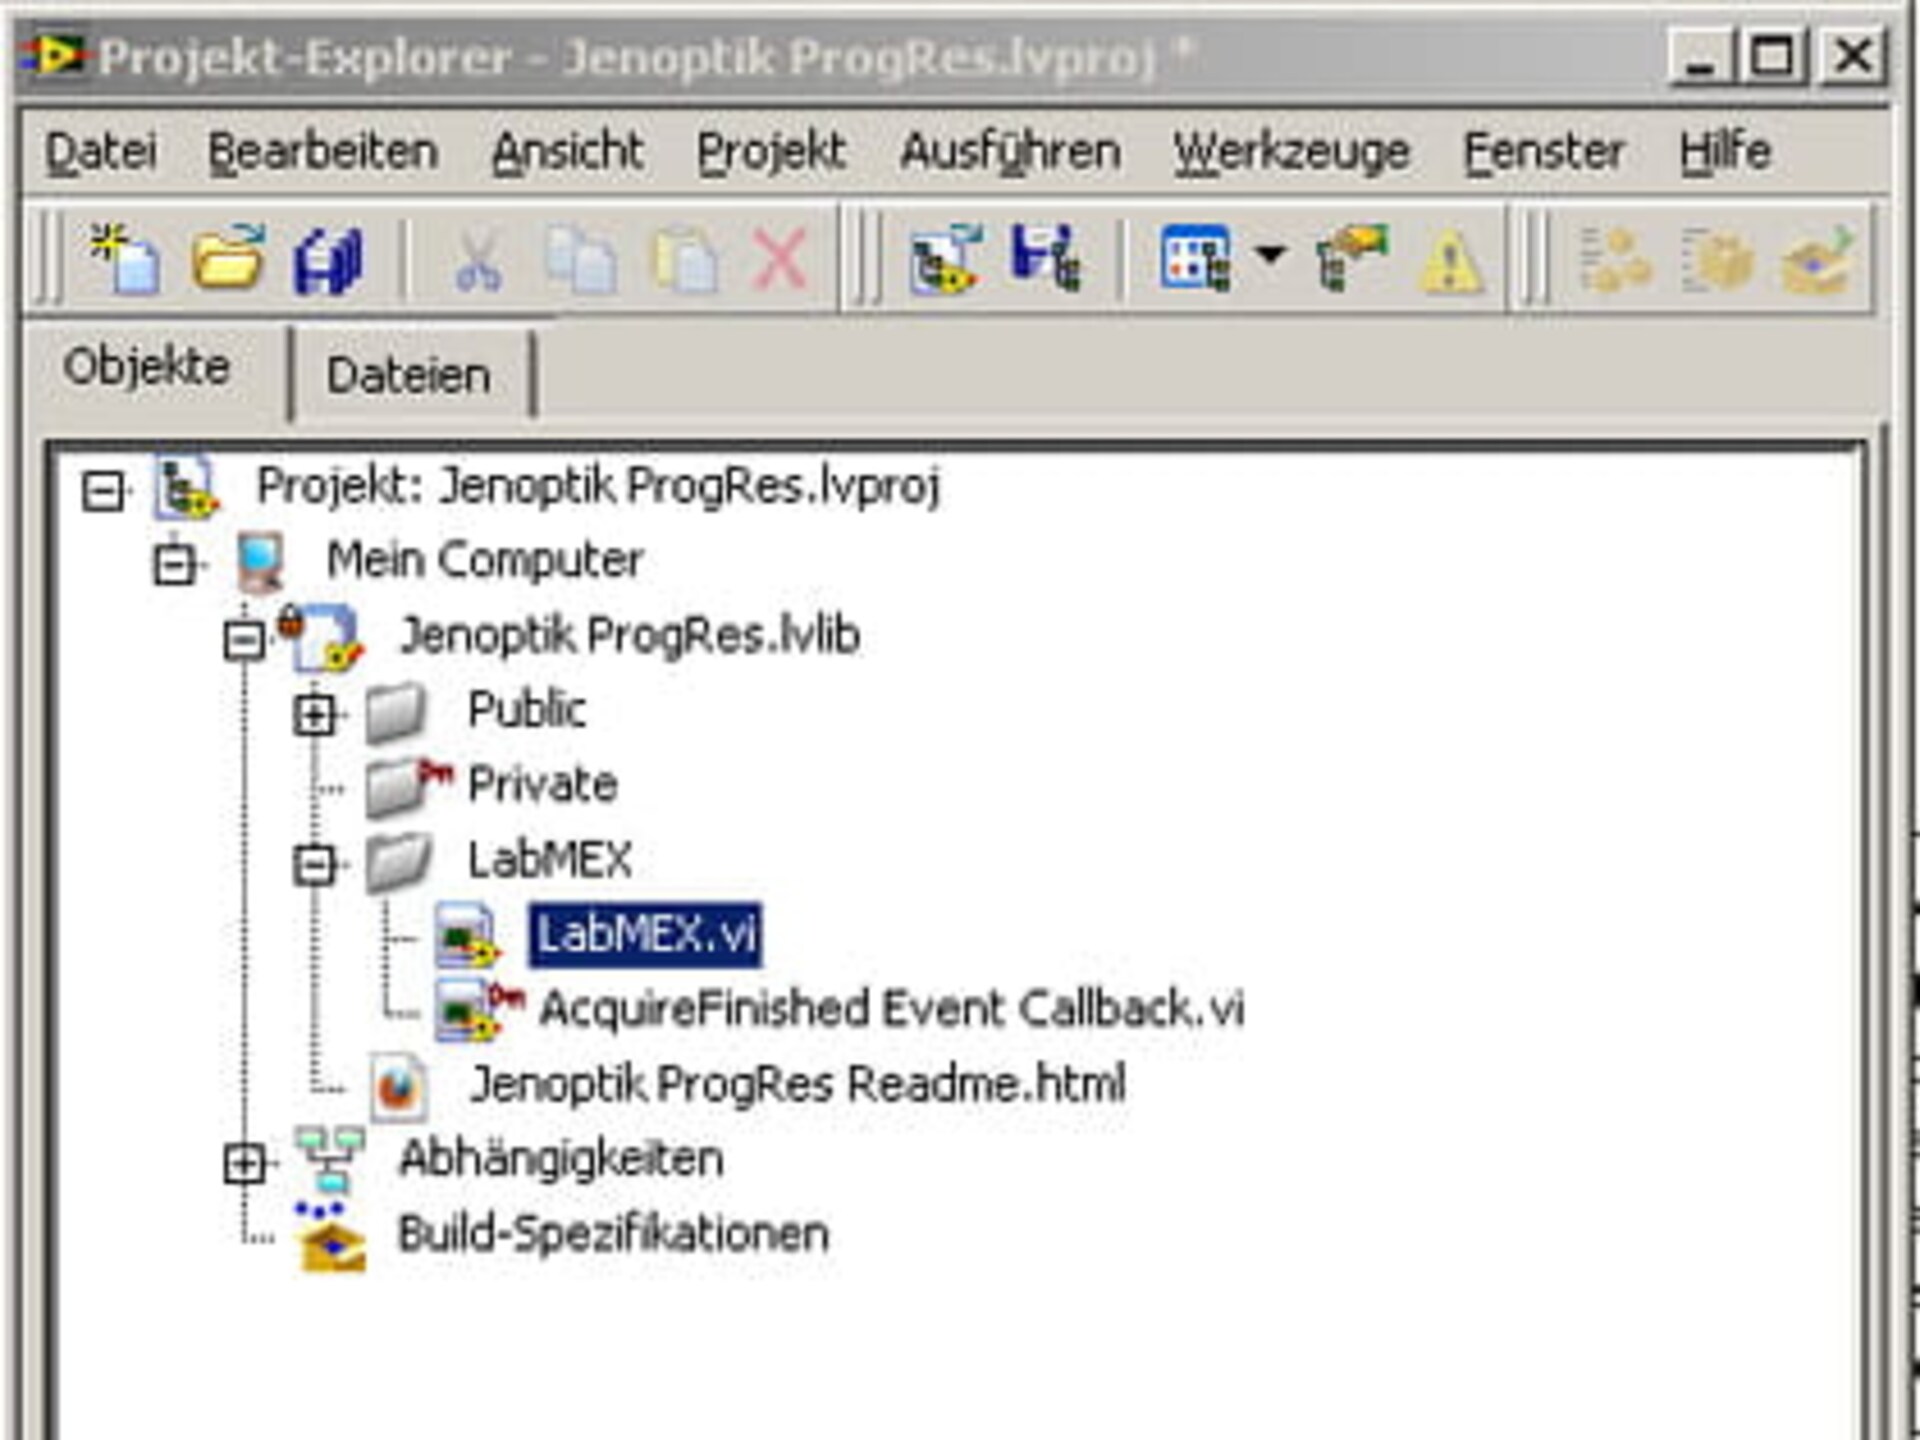Select Mein Computer in the tree
Viewport: 1920px width, 1440px height.
485,560
